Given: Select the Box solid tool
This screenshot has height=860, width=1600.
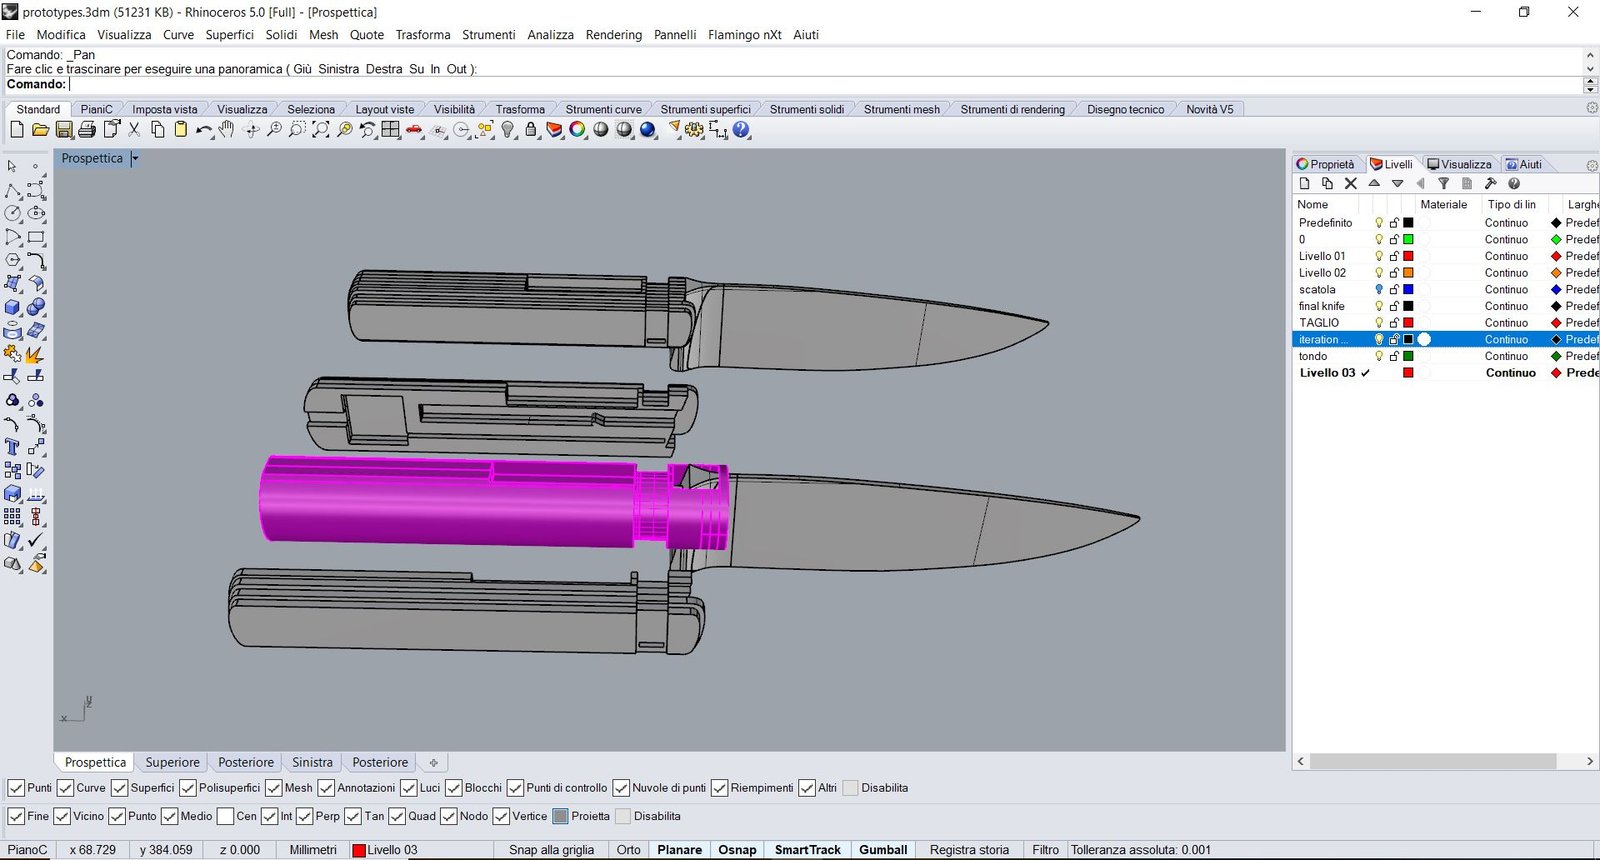Looking at the screenshot, I should click(x=13, y=307).
